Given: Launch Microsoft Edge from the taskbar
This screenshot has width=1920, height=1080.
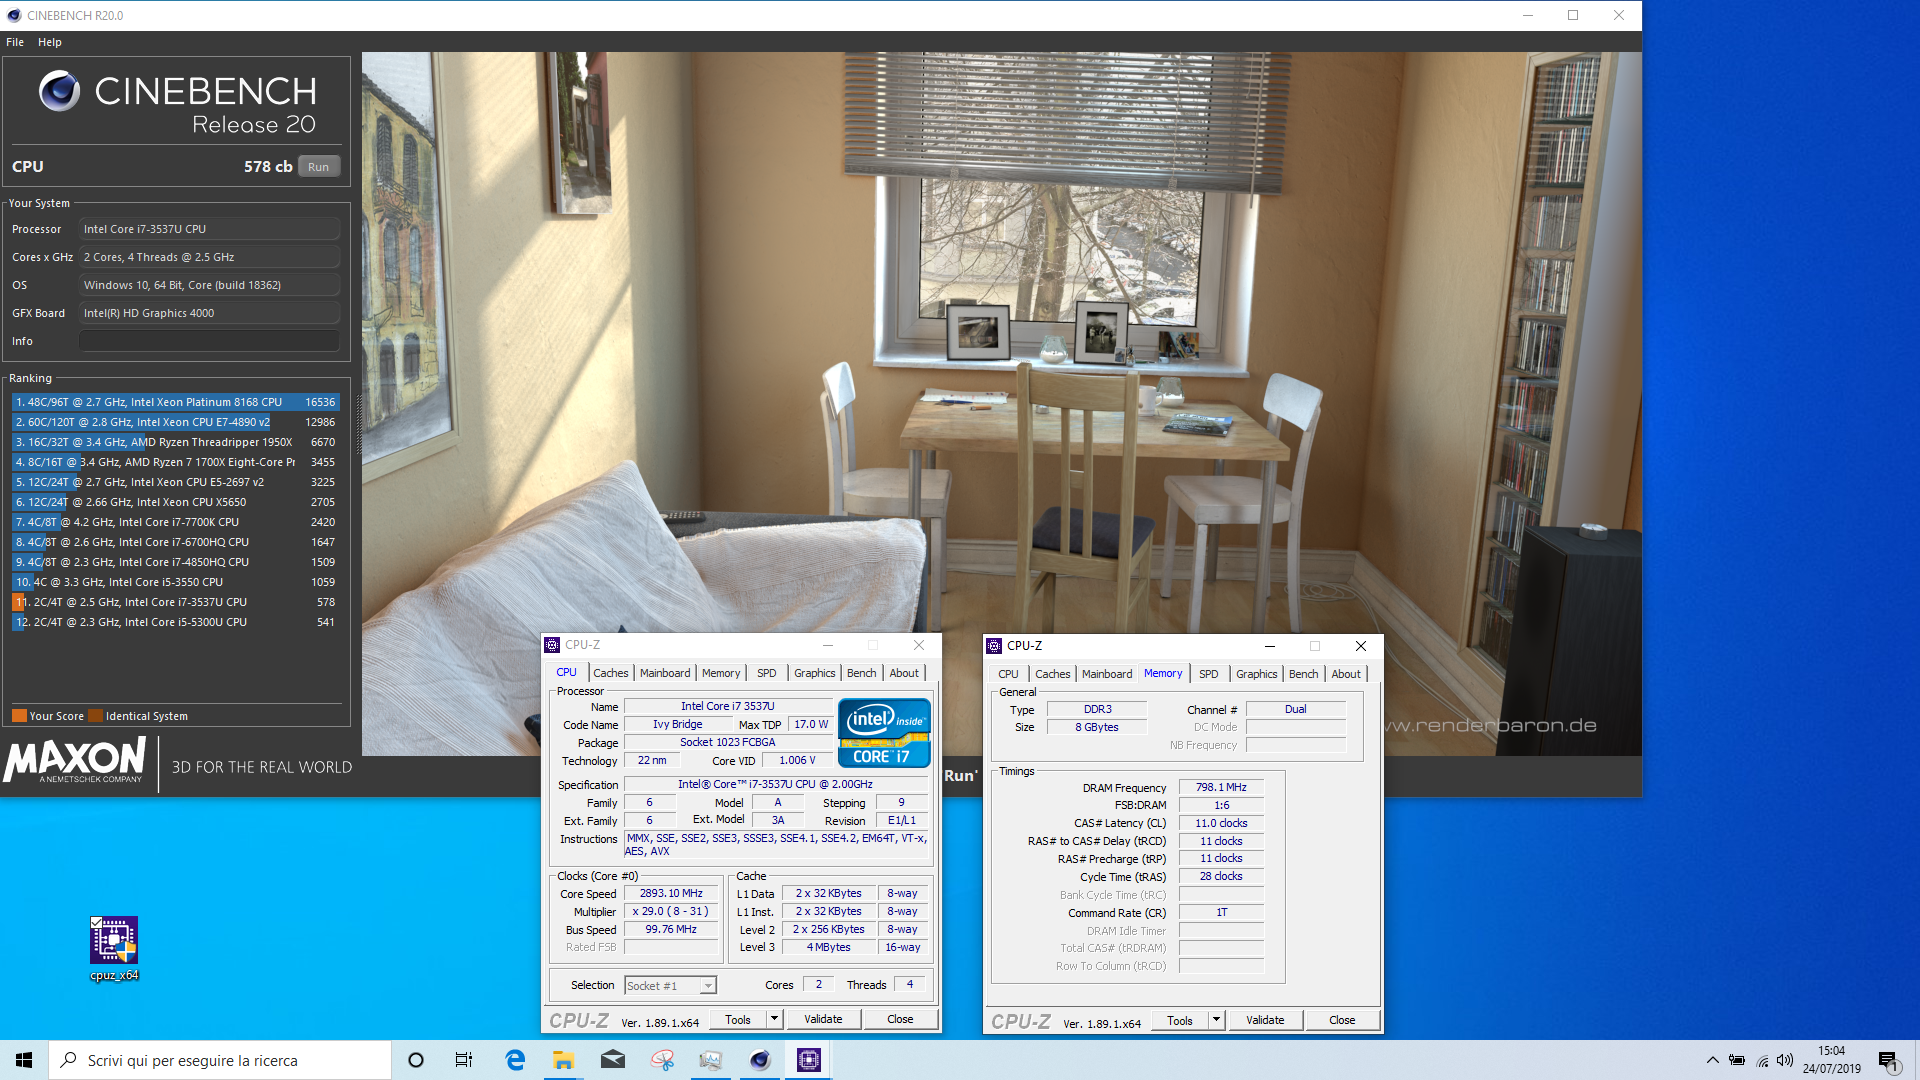Looking at the screenshot, I should [x=515, y=1060].
